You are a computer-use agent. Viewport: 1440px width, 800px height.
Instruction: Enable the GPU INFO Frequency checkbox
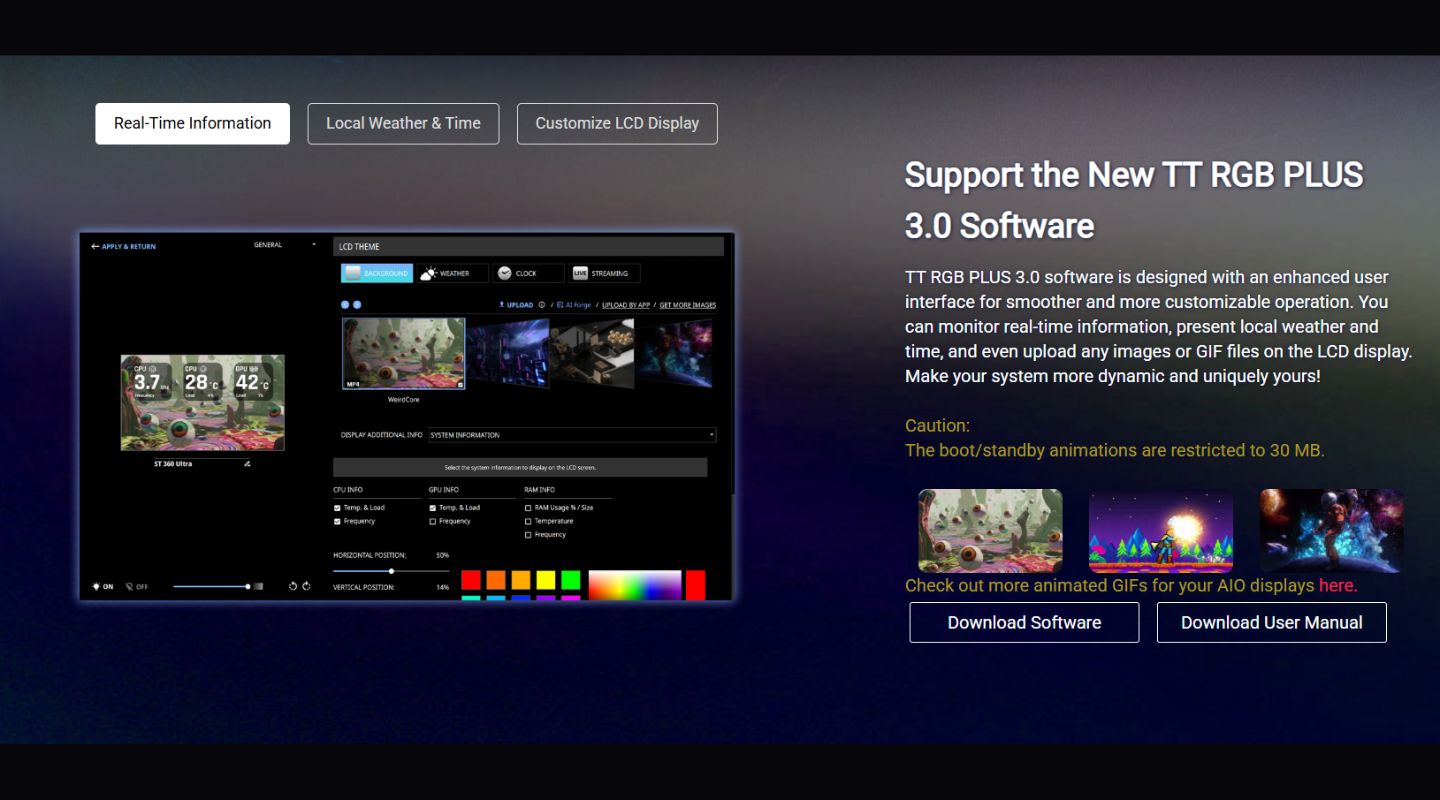[432, 521]
